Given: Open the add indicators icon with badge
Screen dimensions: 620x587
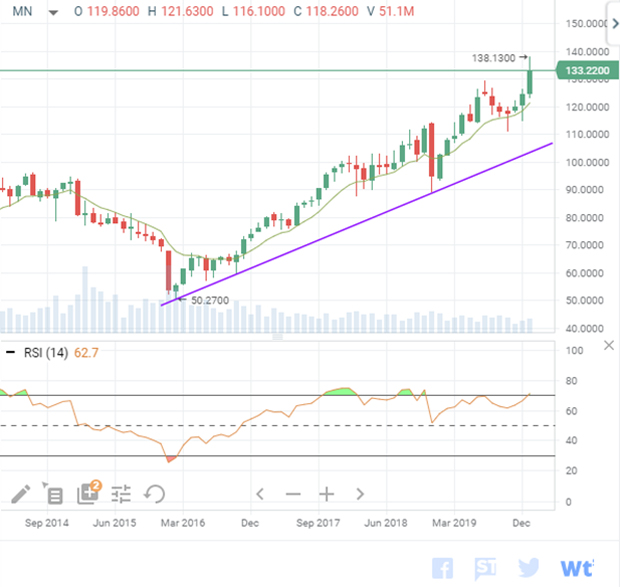Looking at the screenshot, I should [89, 493].
